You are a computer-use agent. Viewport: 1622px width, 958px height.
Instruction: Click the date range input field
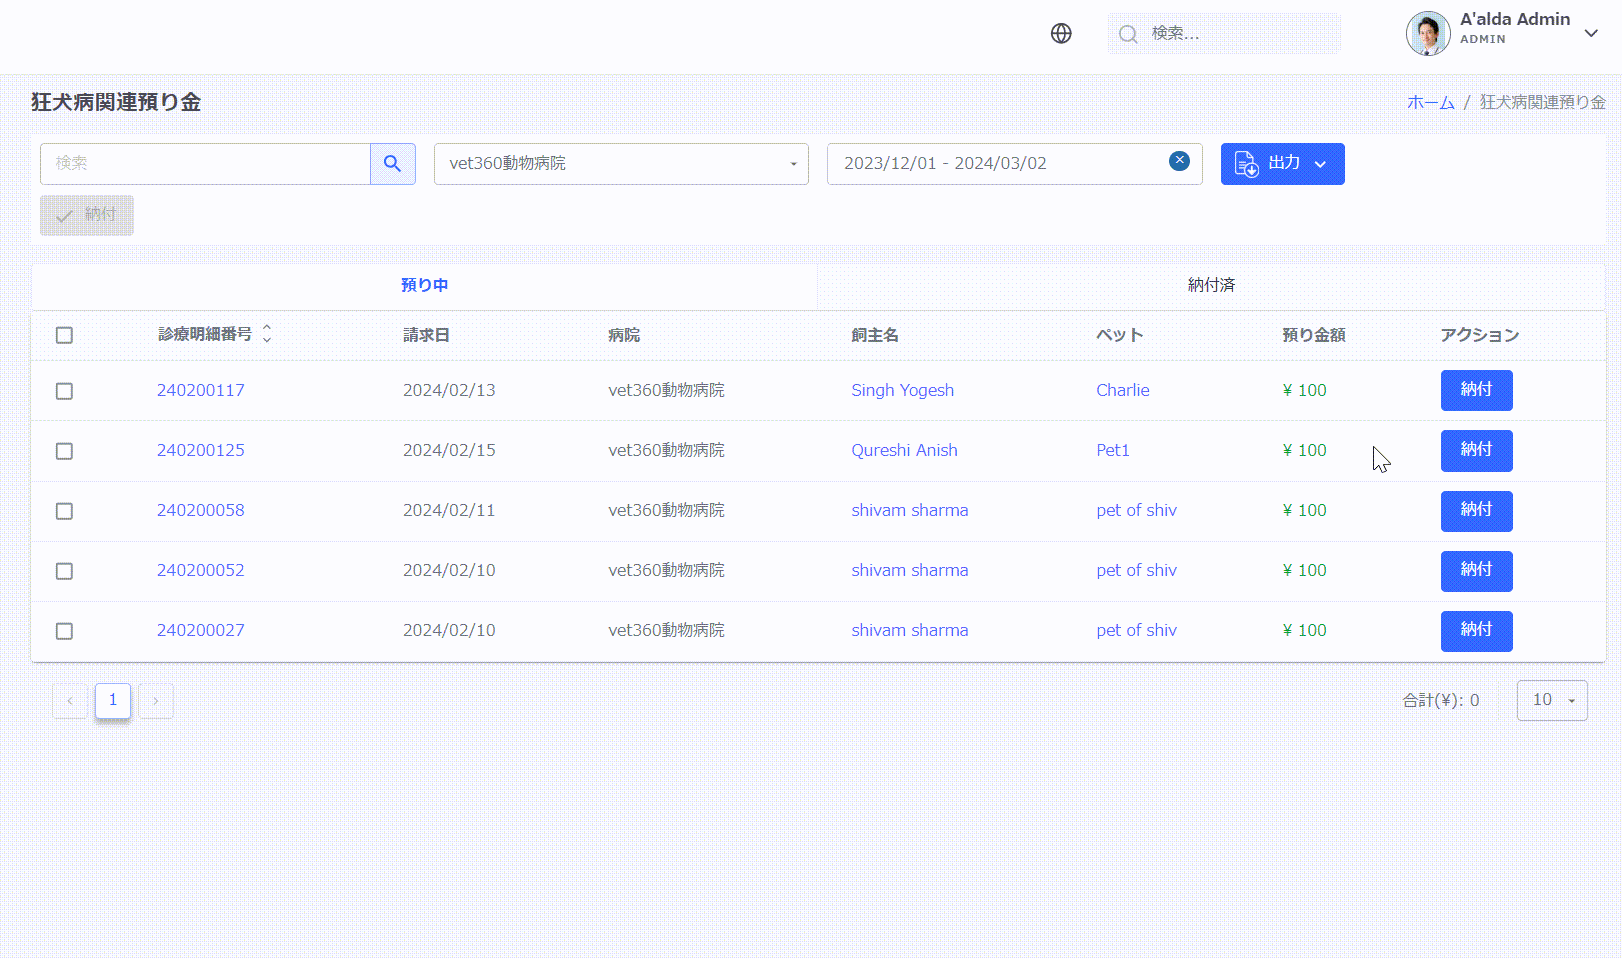[x=1000, y=164]
